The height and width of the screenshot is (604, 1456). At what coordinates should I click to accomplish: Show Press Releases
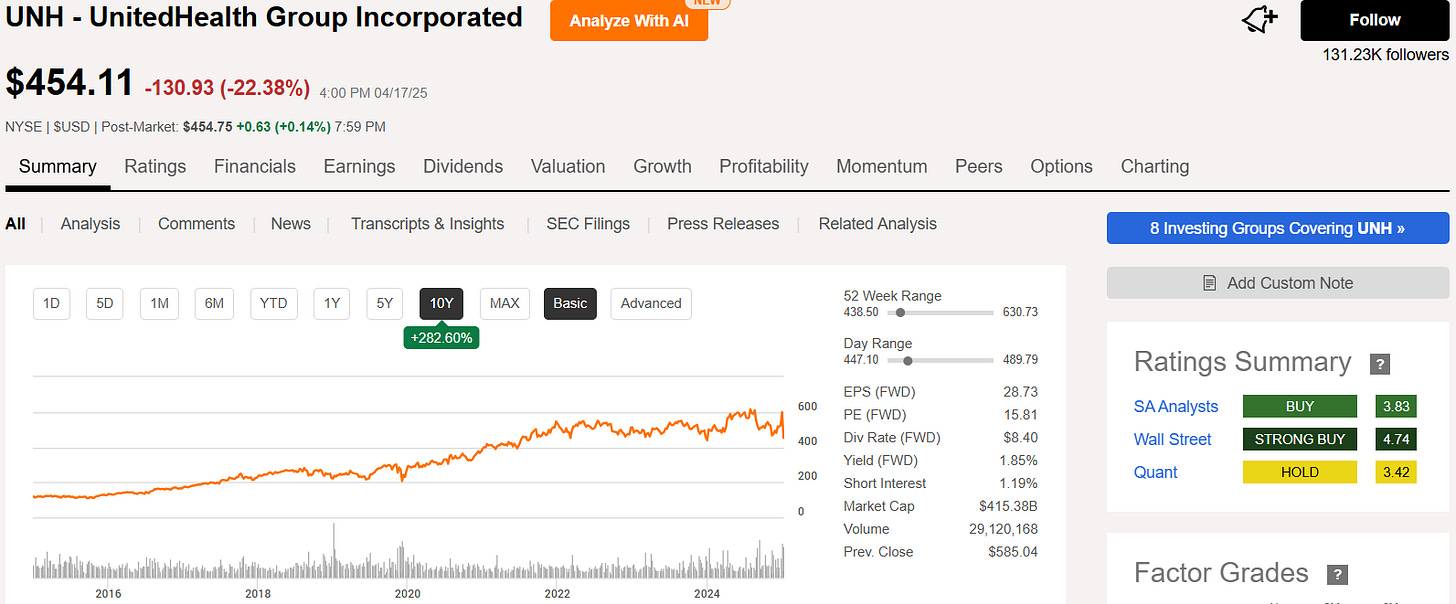tap(723, 224)
